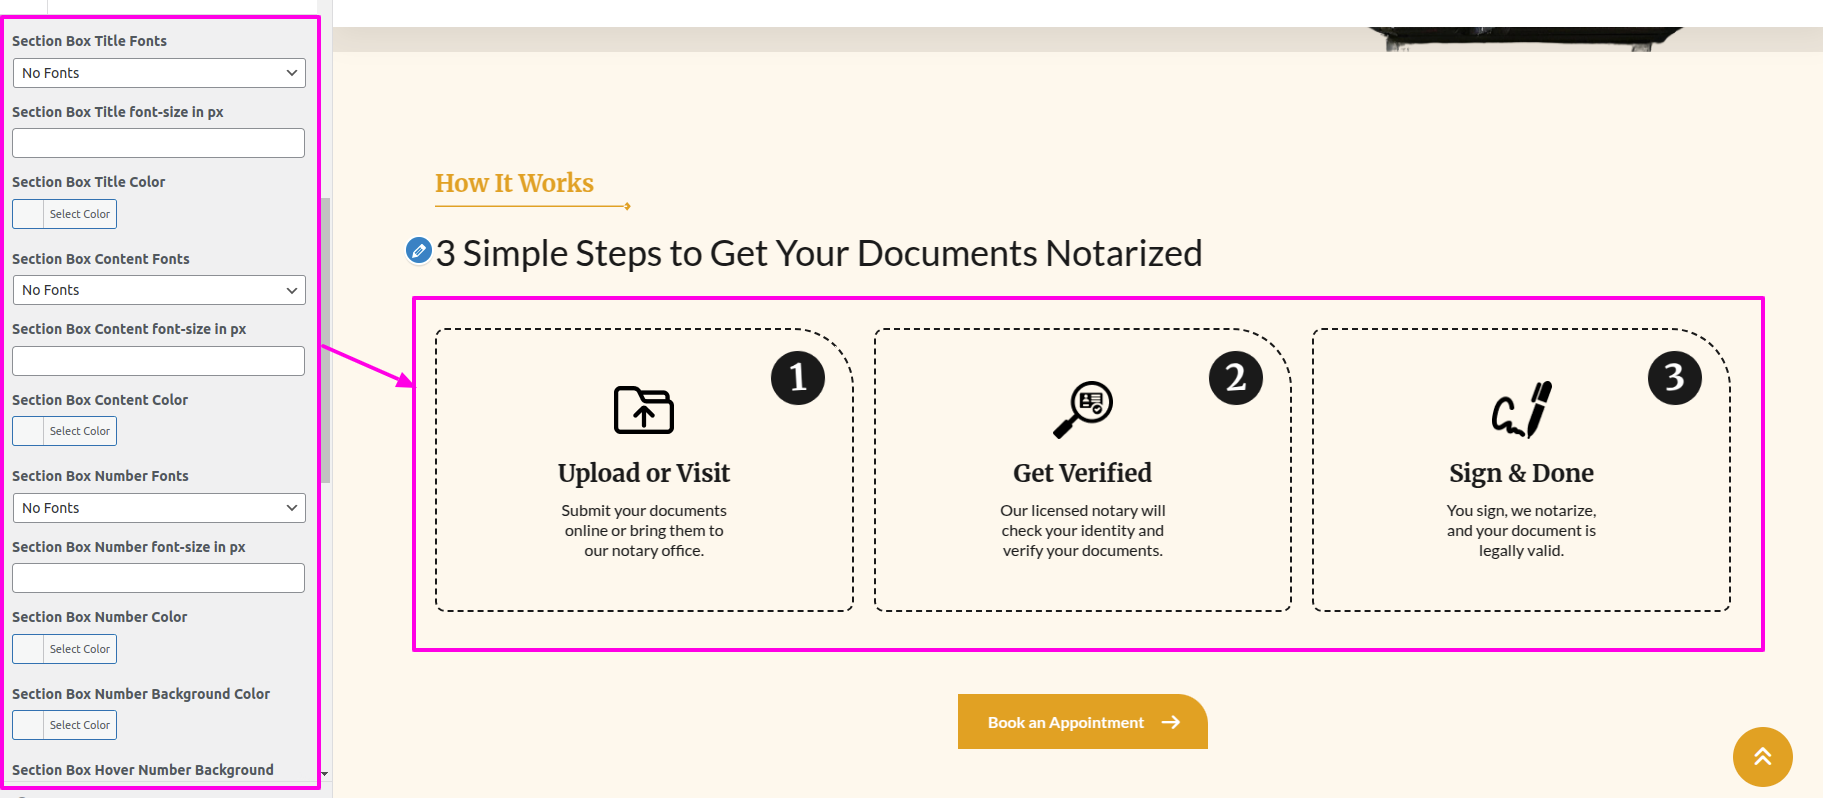Focus the Title font-size input field

[158, 143]
